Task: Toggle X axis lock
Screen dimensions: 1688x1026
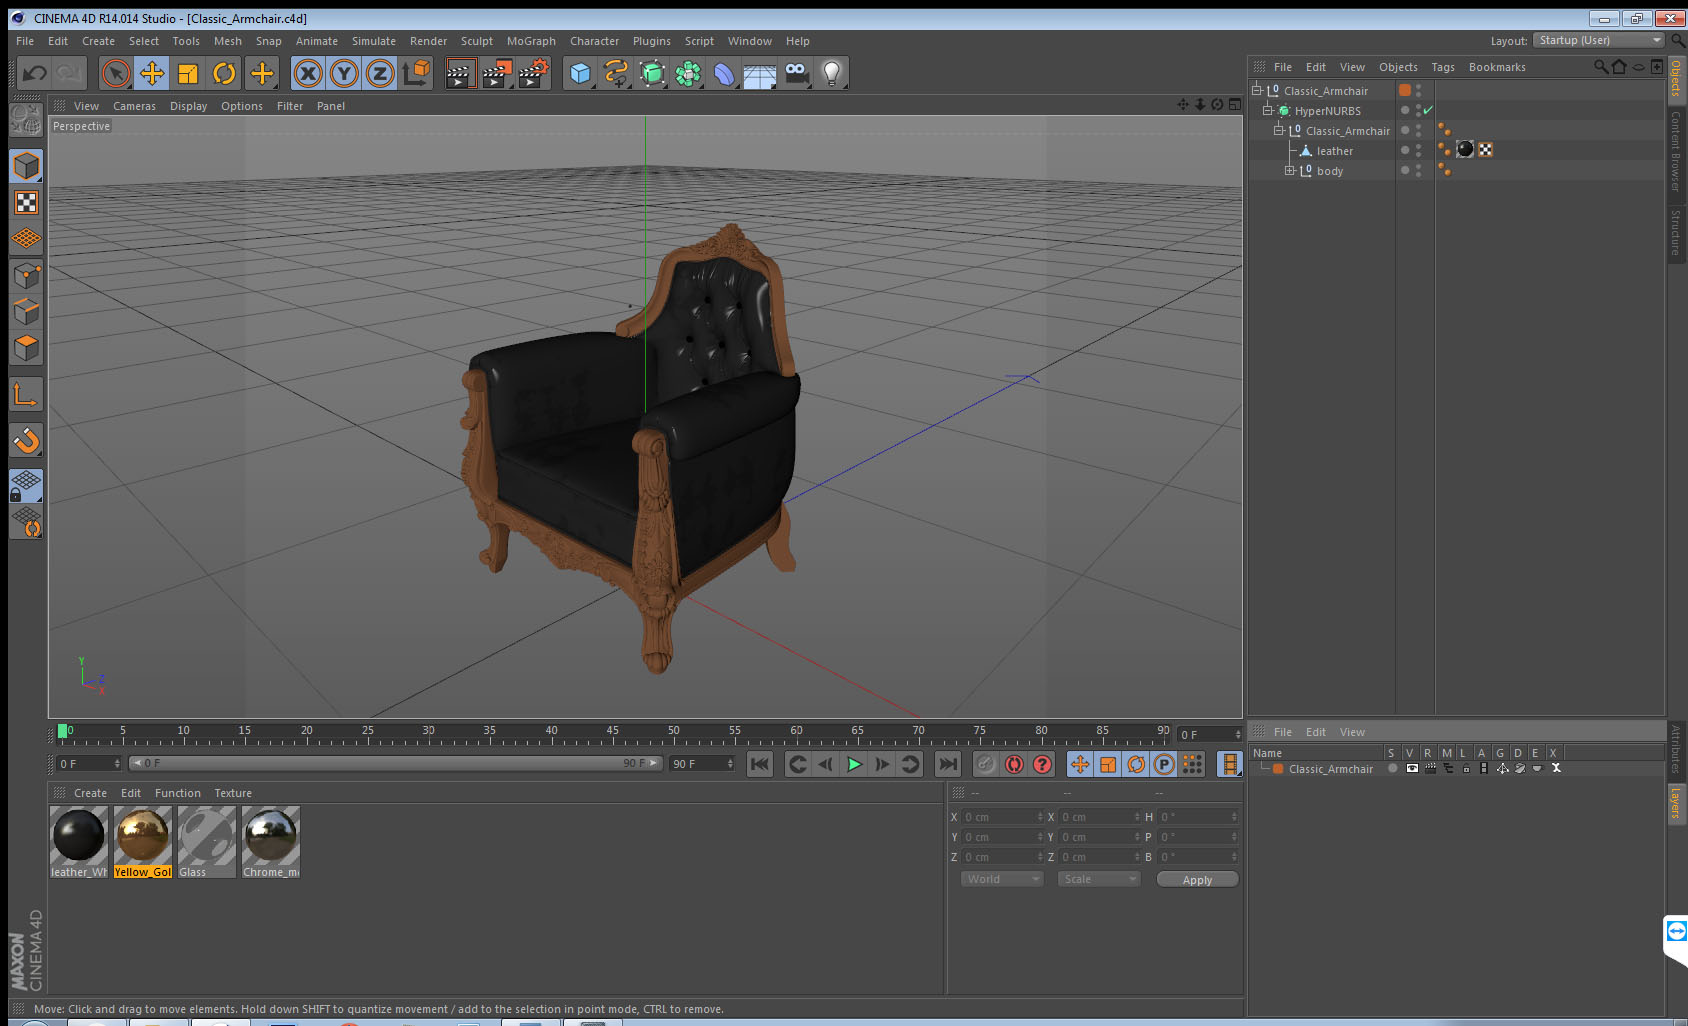Action: click(308, 73)
